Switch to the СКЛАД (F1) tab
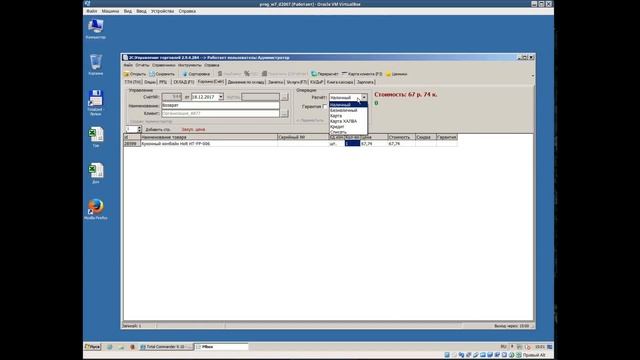The image size is (640, 360). pyautogui.click(x=183, y=82)
